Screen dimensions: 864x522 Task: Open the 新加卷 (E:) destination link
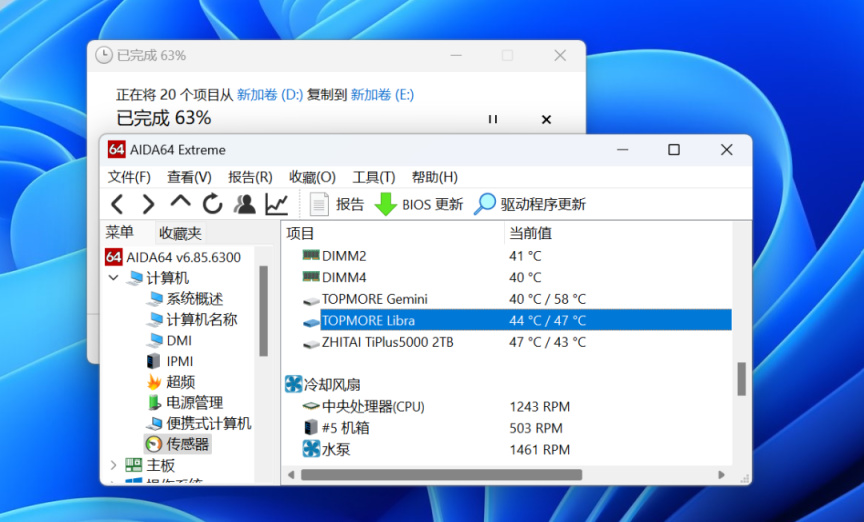pos(382,95)
